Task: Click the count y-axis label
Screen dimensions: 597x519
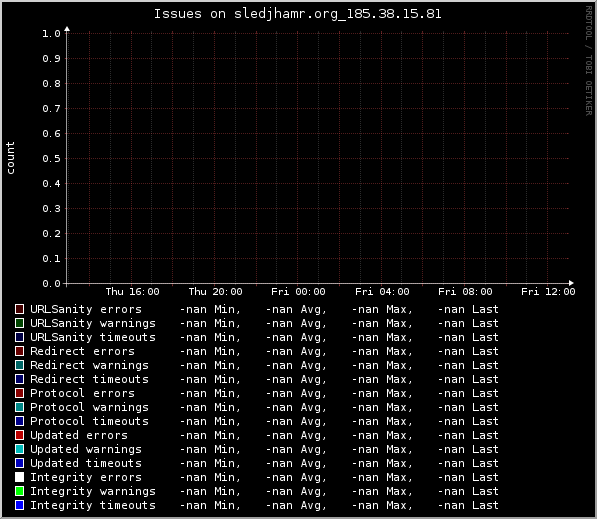Action: tap(10, 158)
